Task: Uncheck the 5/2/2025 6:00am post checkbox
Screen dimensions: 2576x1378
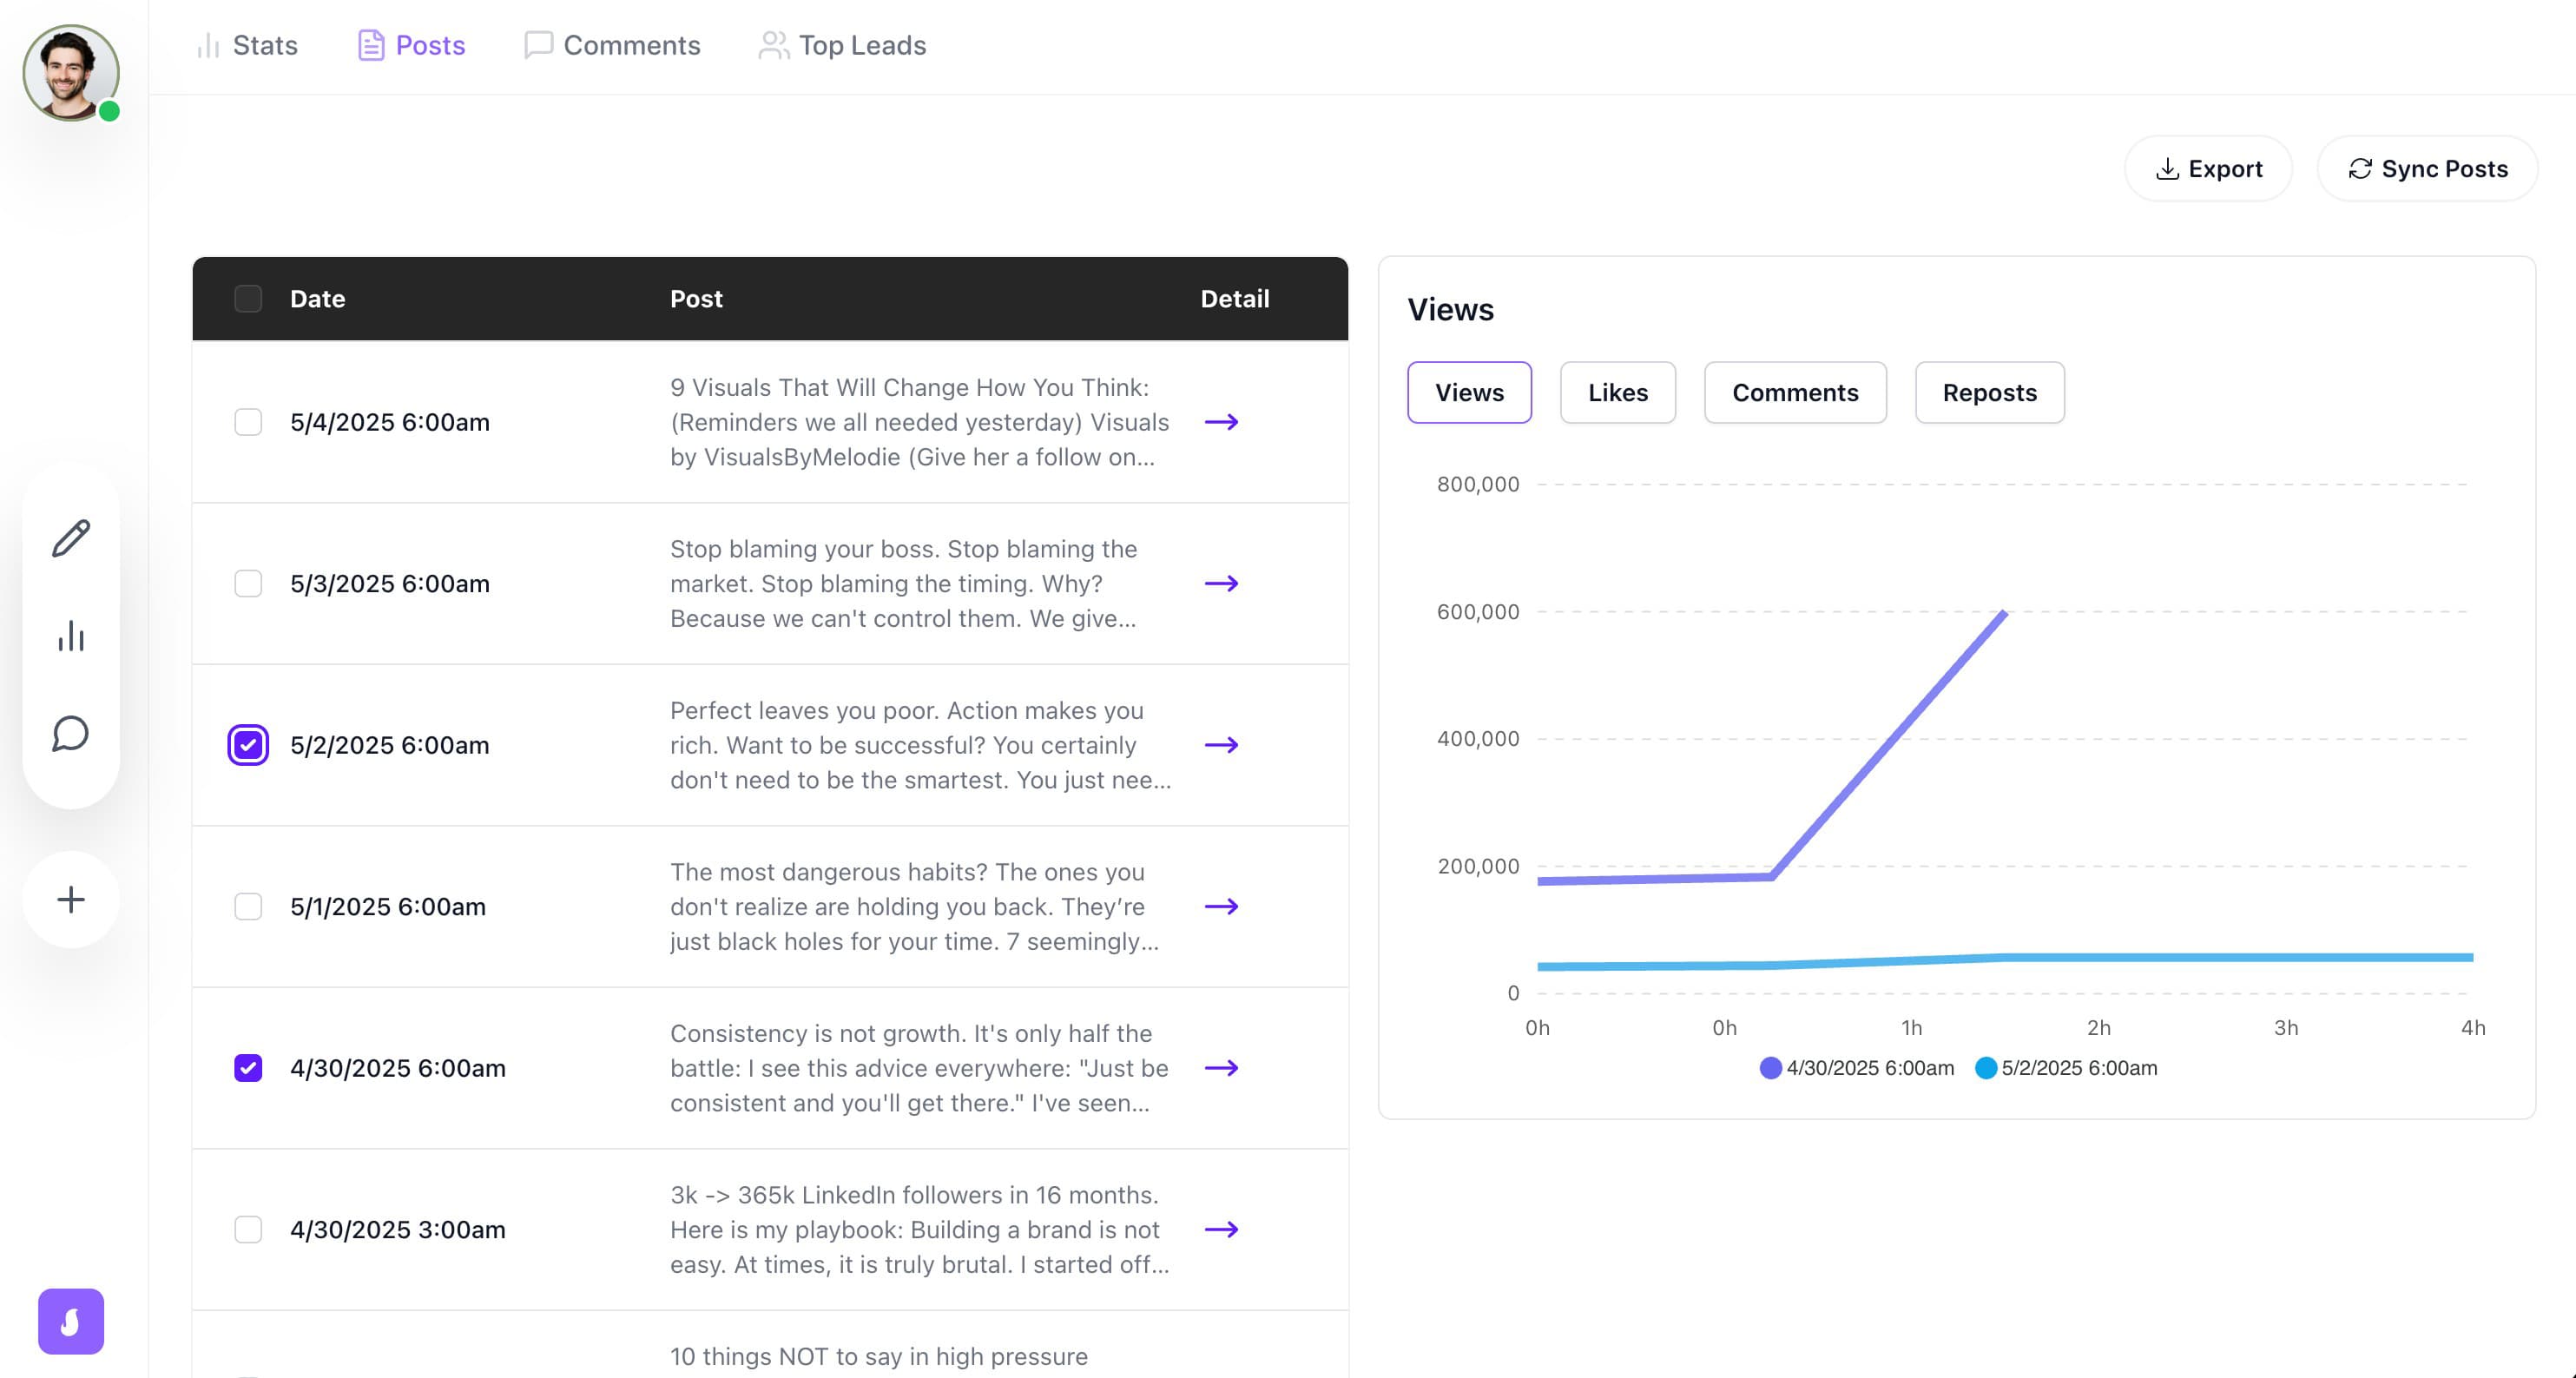Action: (248, 745)
